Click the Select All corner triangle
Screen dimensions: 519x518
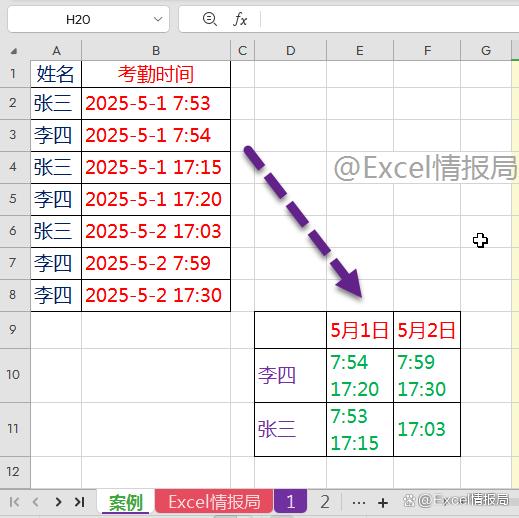(x=14, y=51)
